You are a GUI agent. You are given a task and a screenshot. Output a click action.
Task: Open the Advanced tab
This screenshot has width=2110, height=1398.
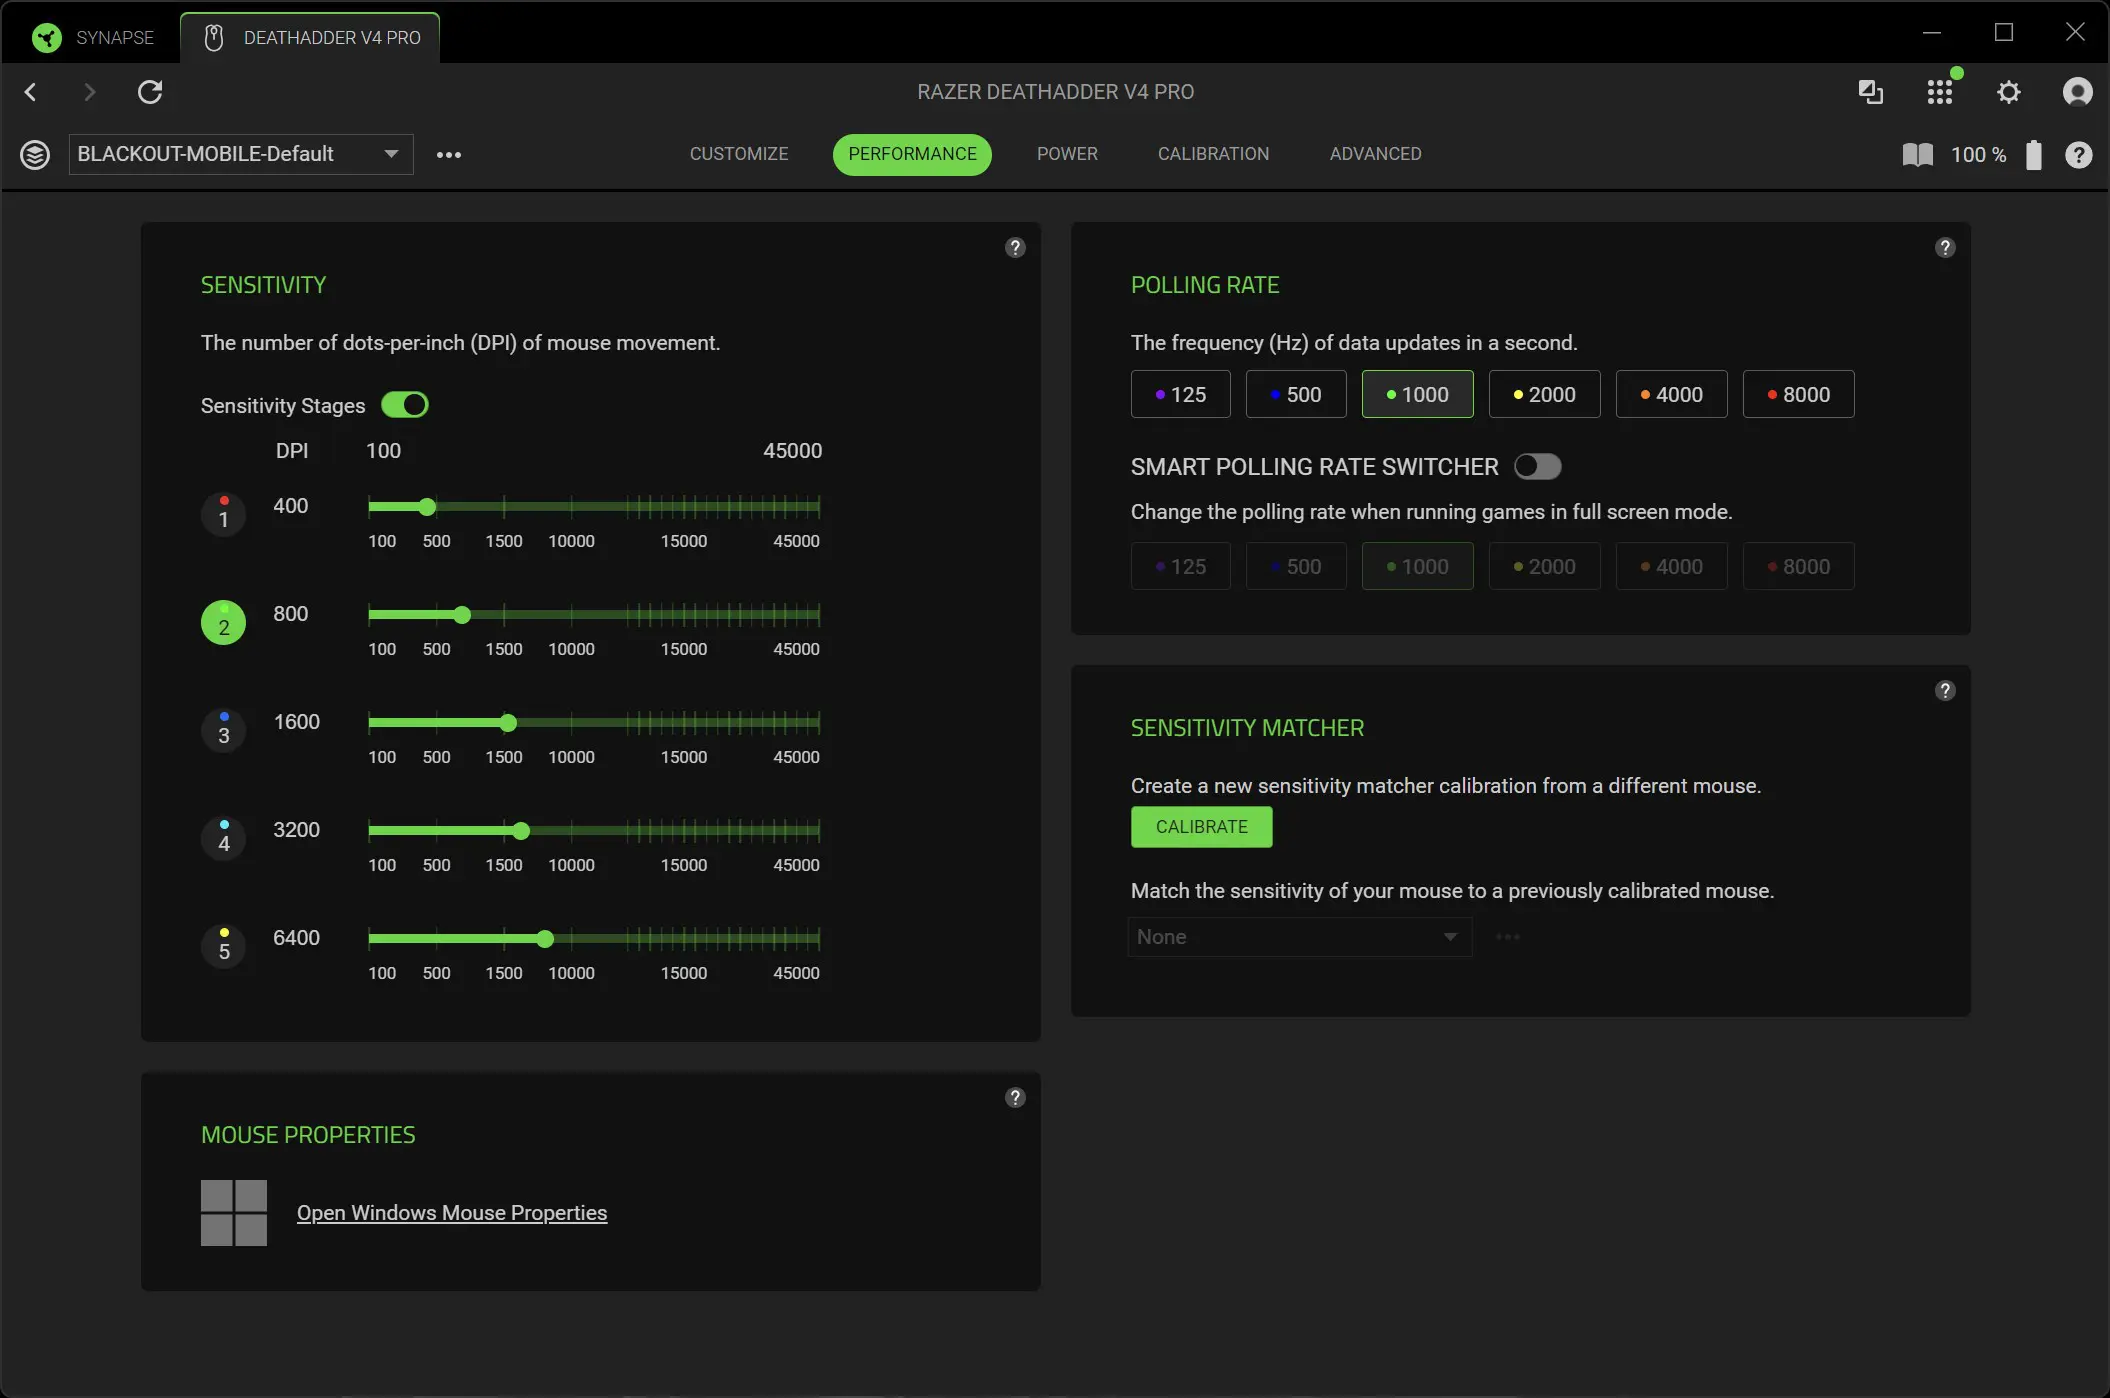(x=1375, y=154)
